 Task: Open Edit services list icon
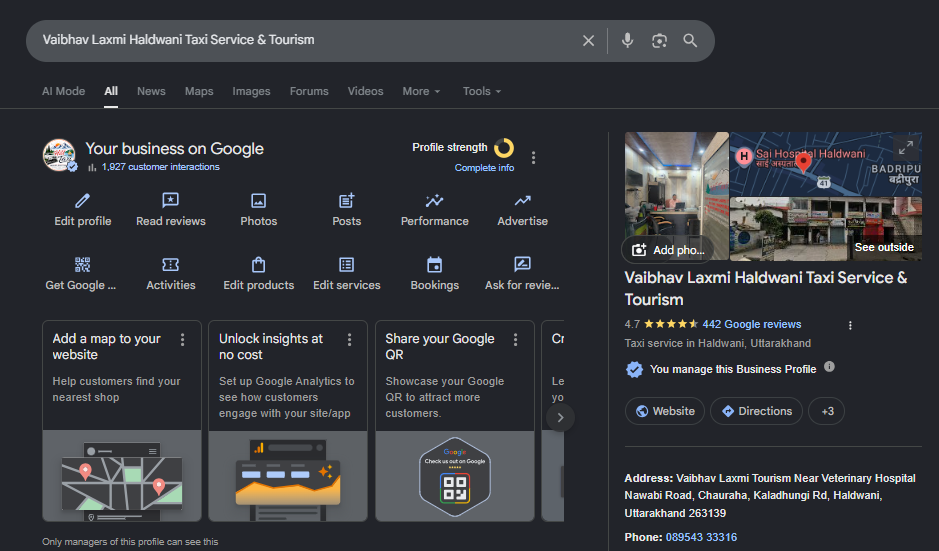(347, 264)
